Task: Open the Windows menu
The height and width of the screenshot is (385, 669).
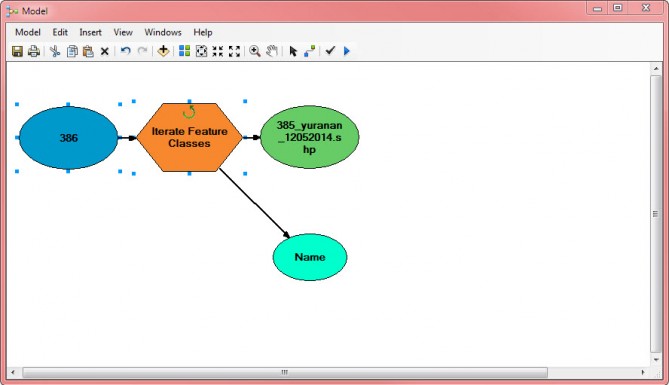Action: tap(163, 32)
